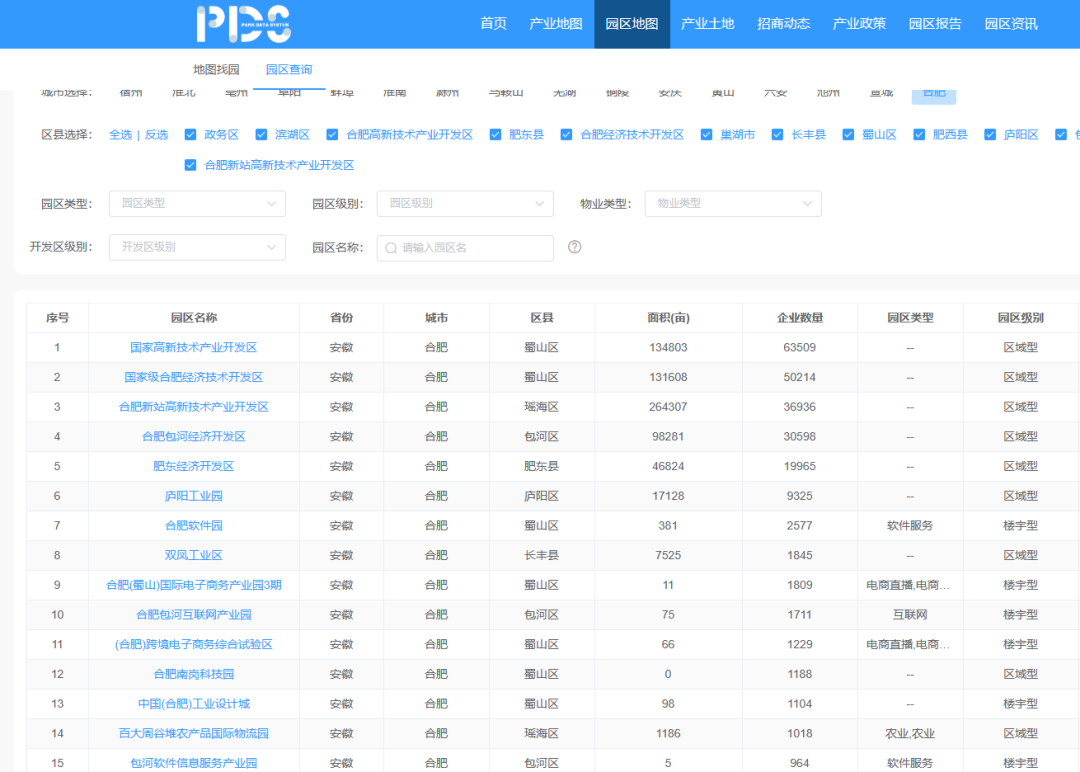The image size is (1080, 772).
Task: Toggle the 巢湖市 checkbox
Action: click(x=707, y=135)
